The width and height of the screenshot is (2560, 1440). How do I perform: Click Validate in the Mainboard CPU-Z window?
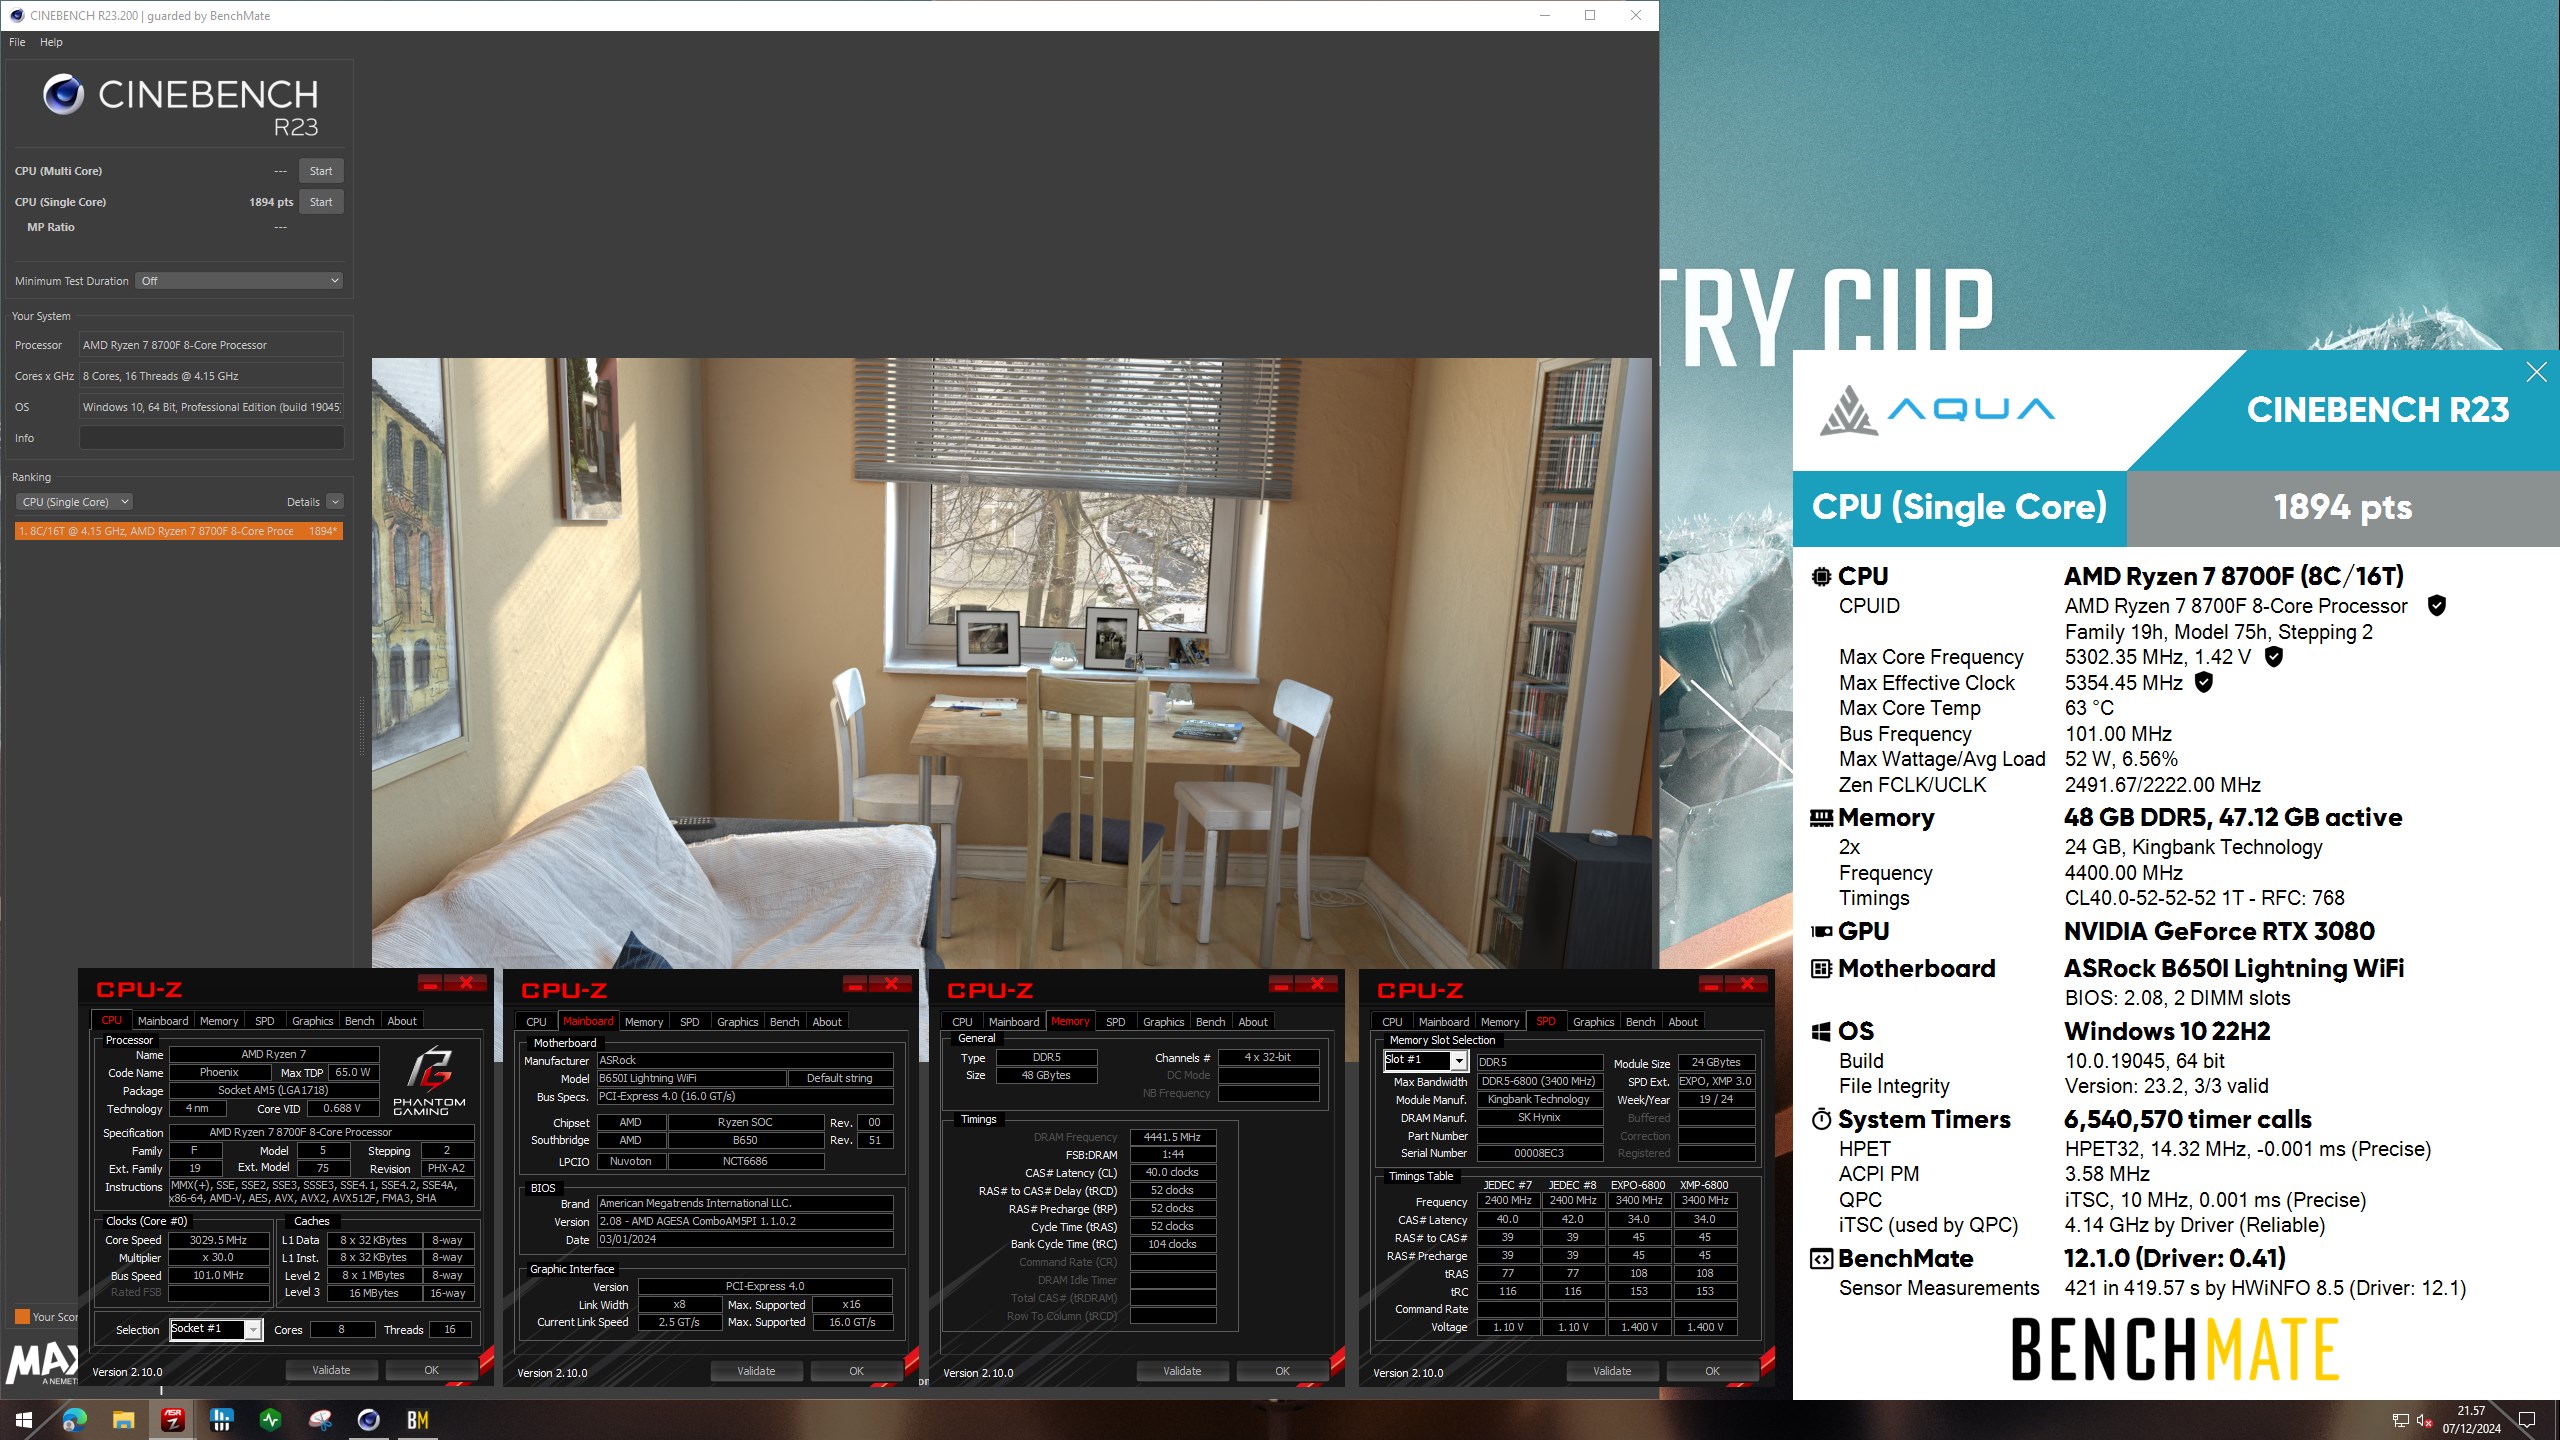[756, 1372]
